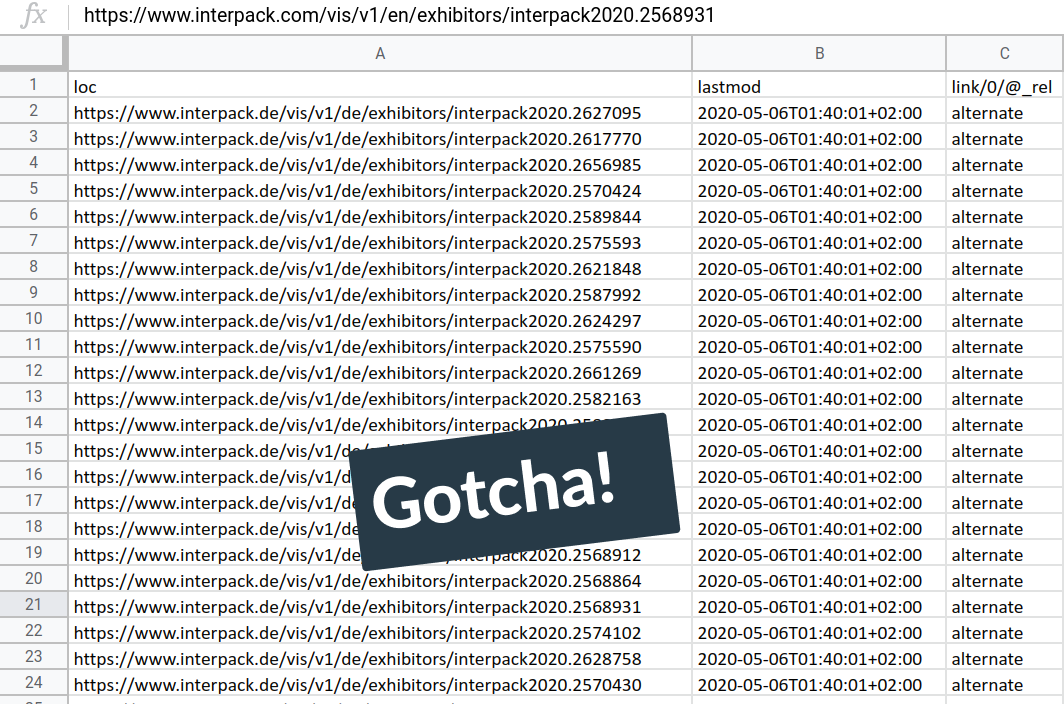Screen dimensions: 1064x704
Task: Click 'alternate' cell in row 15
Action: pyautogui.click(x=1005, y=451)
